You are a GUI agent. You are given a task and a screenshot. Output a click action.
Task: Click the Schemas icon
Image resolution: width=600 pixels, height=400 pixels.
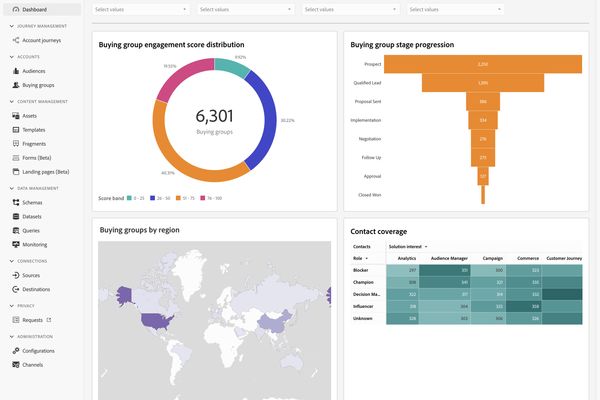click(16, 202)
